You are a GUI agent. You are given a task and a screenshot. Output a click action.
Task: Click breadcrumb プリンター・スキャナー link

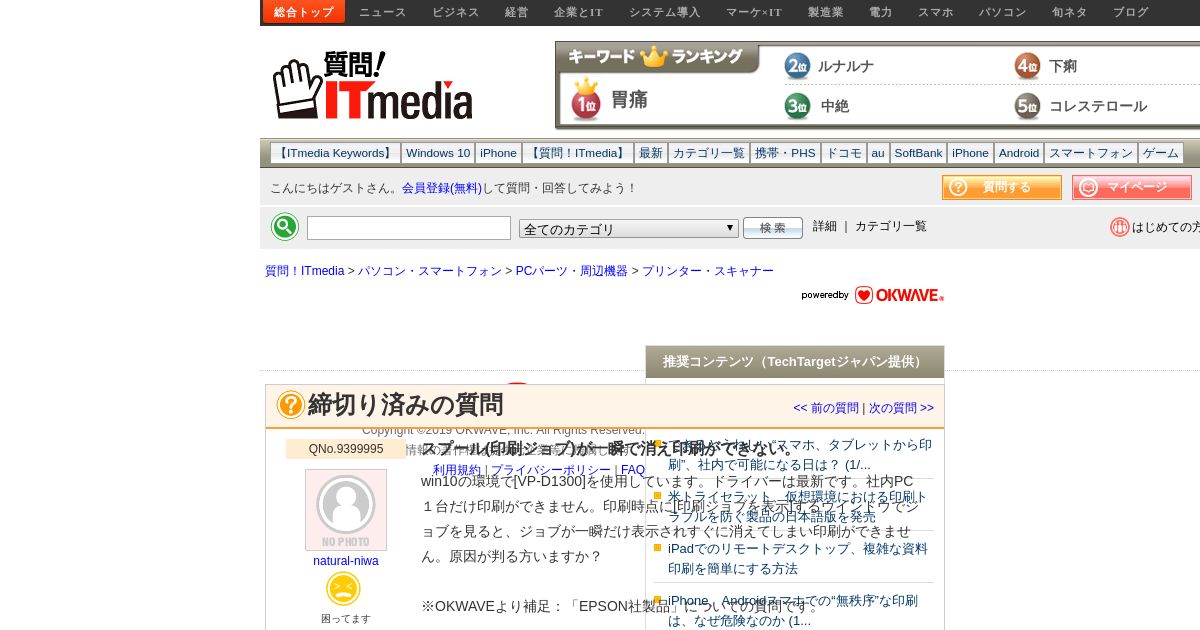(x=708, y=271)
